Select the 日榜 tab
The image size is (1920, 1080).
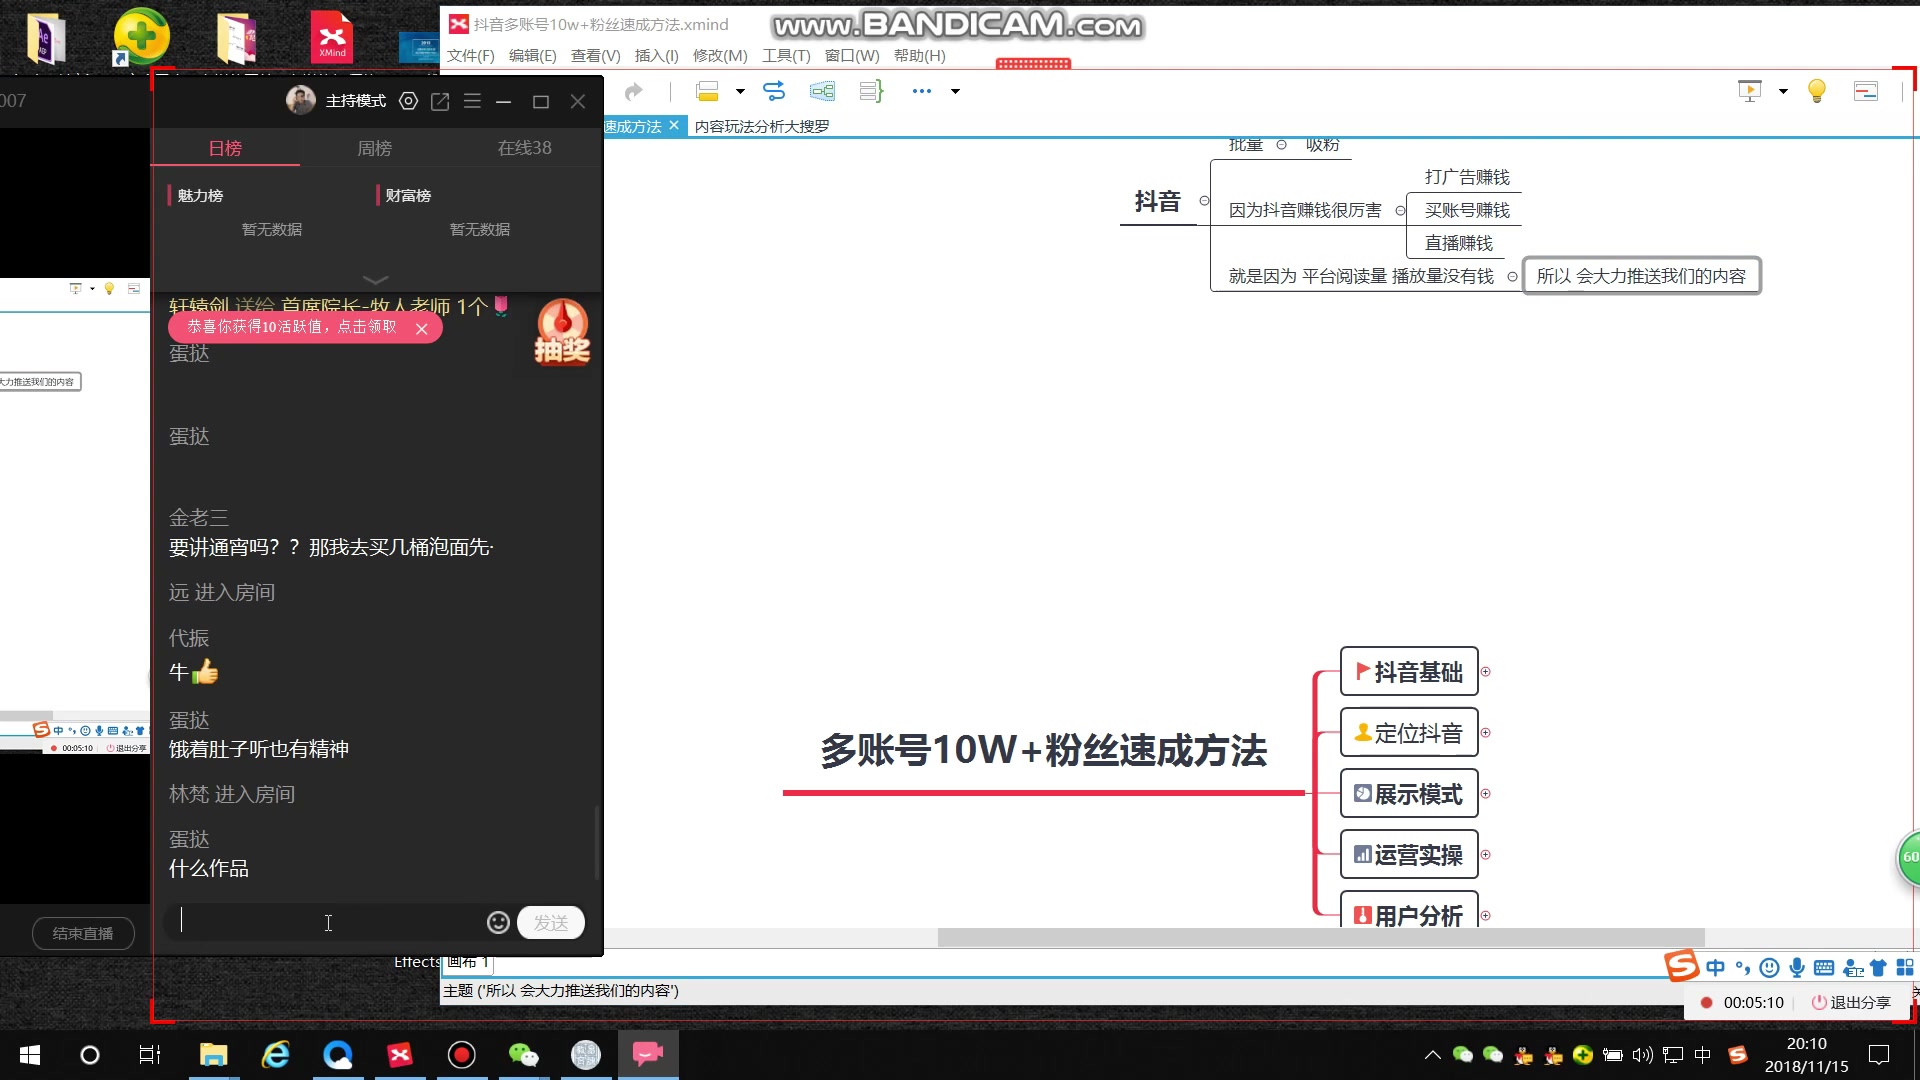225,148
